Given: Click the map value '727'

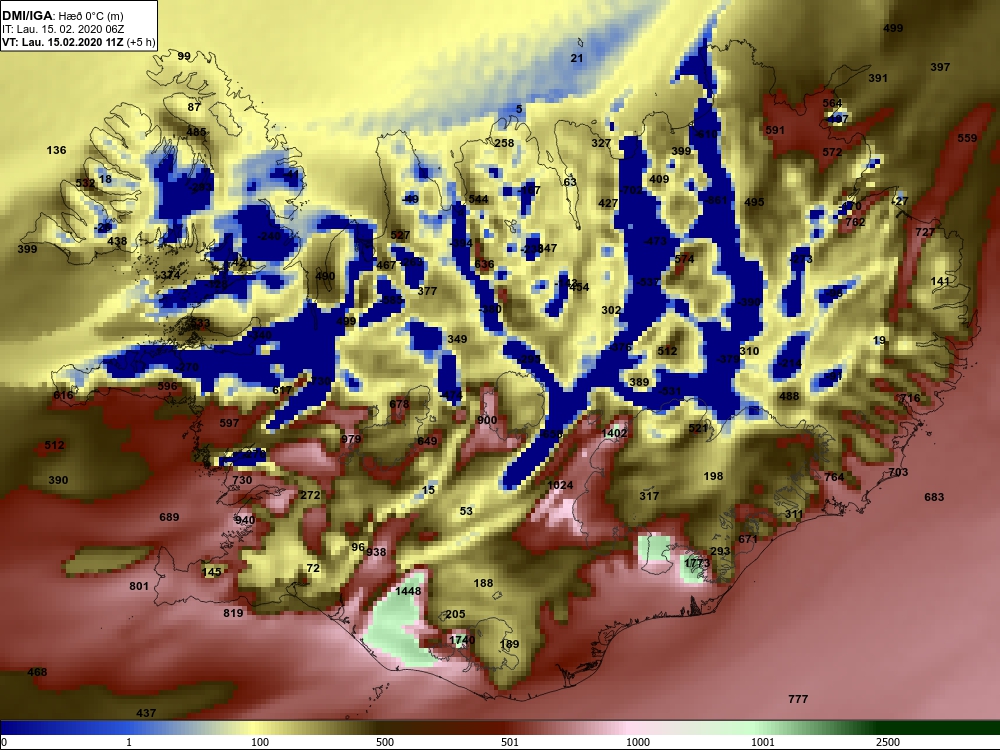Looking at the screenshot, I should [x=925, y=232].
